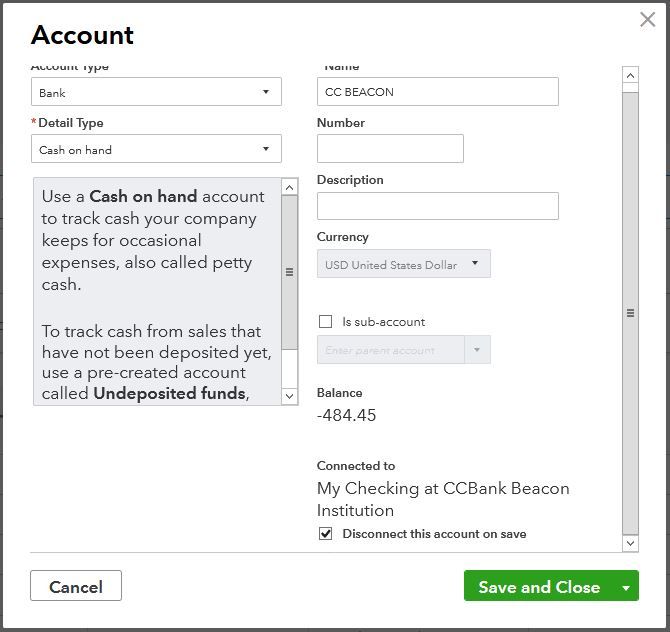Click the Name field containing CC BEACON
This screenshot has height=632, width=670.
tap(437, 92)
